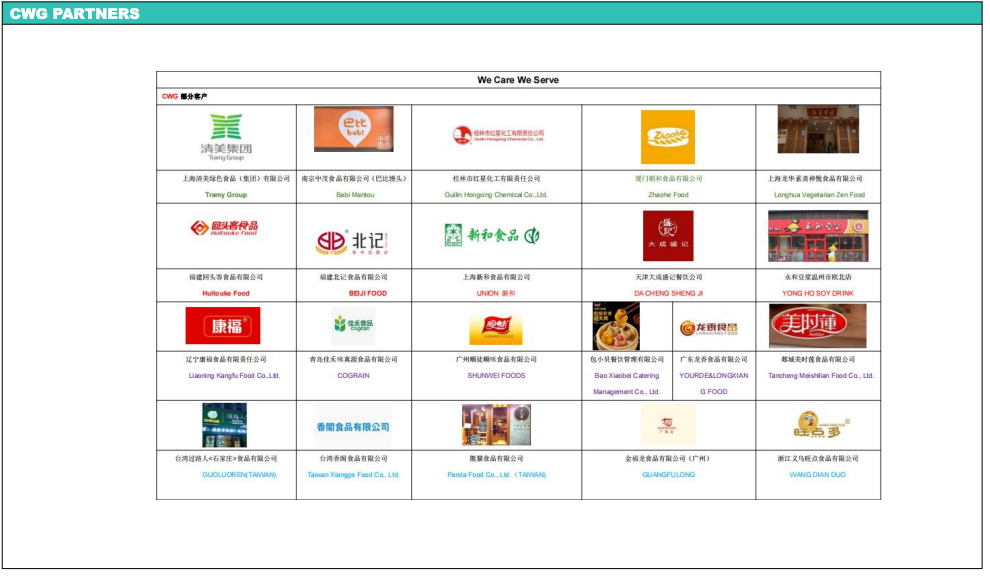Click the Beiji Food logo
Viewport: 990px width, 576px height.
352,241
